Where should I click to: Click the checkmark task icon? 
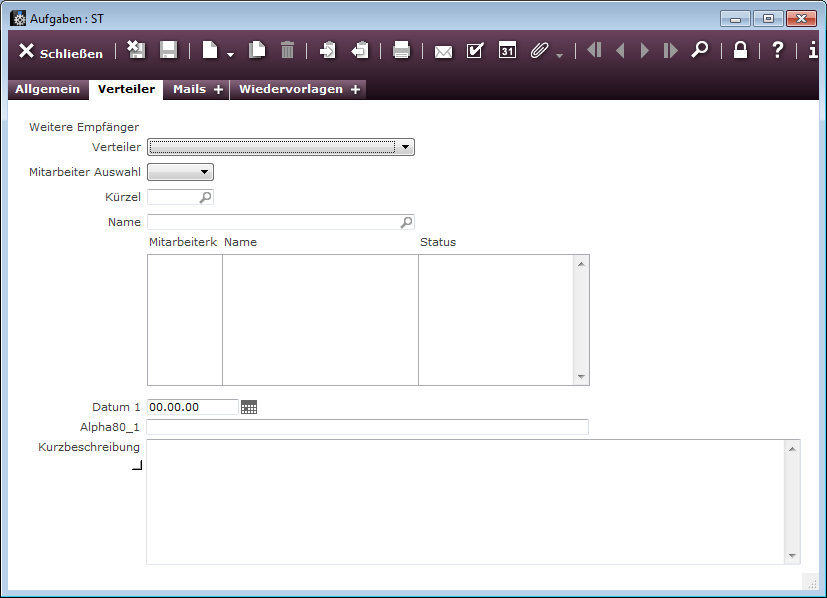[x=475, y=51]
